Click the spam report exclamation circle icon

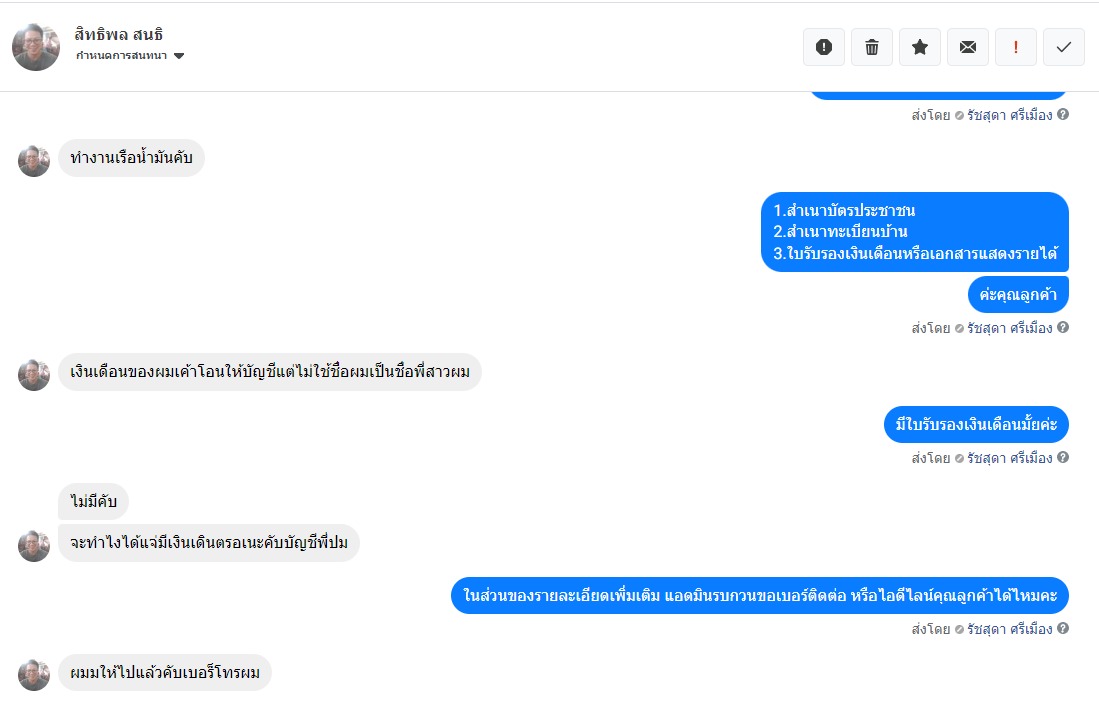pos(824,47)
